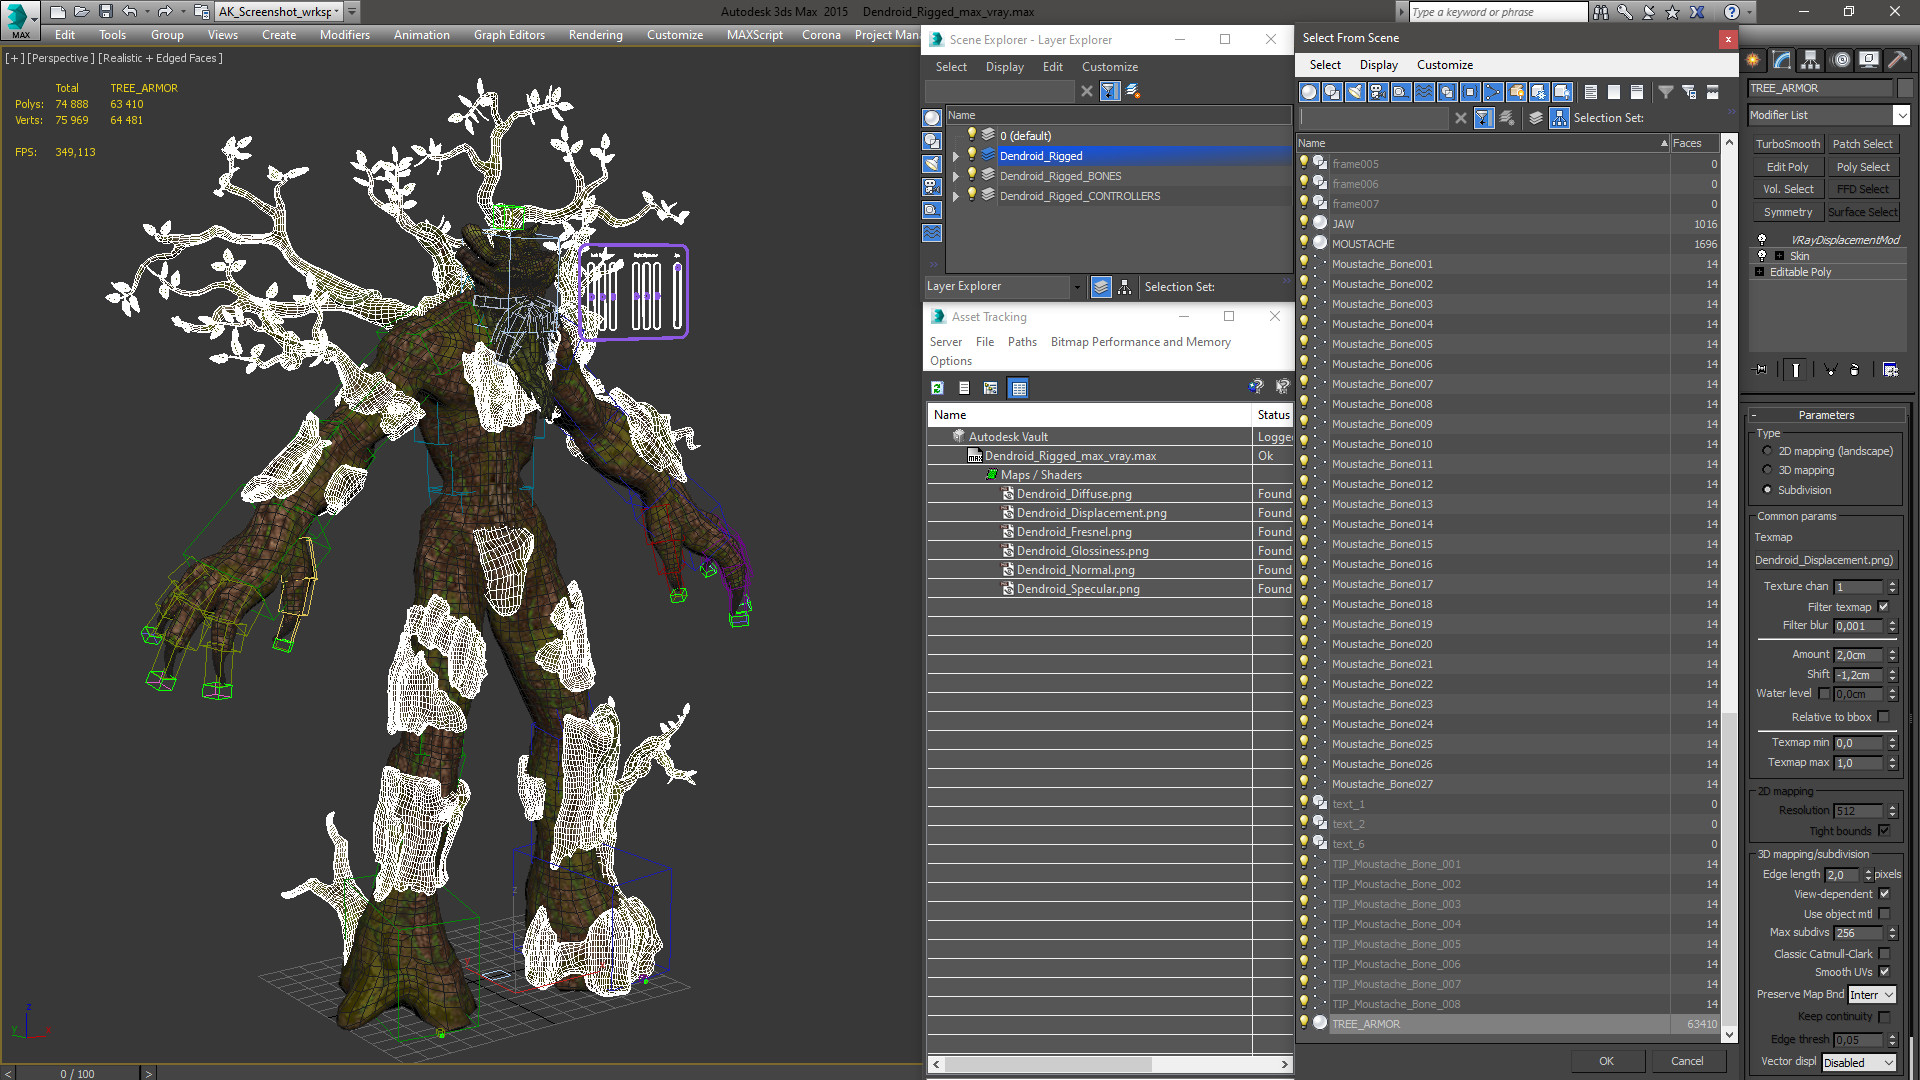This screenshot has width=1920, height=1080.
Task: Click Undo arrow in quick access toolbar
Action: coord(130,12)
